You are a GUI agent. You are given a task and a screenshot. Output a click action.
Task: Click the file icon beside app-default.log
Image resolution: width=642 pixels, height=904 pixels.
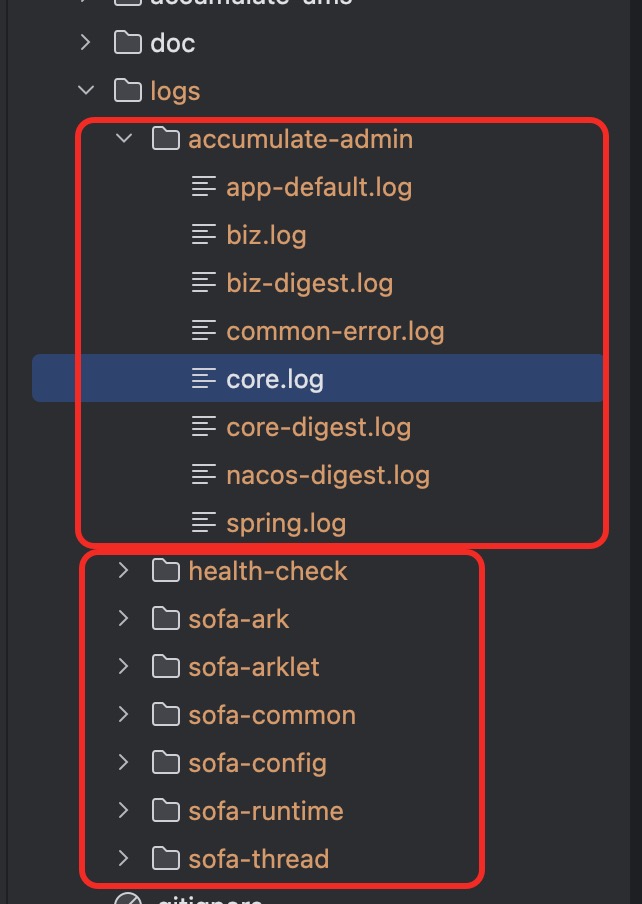(x=204, y=187)
